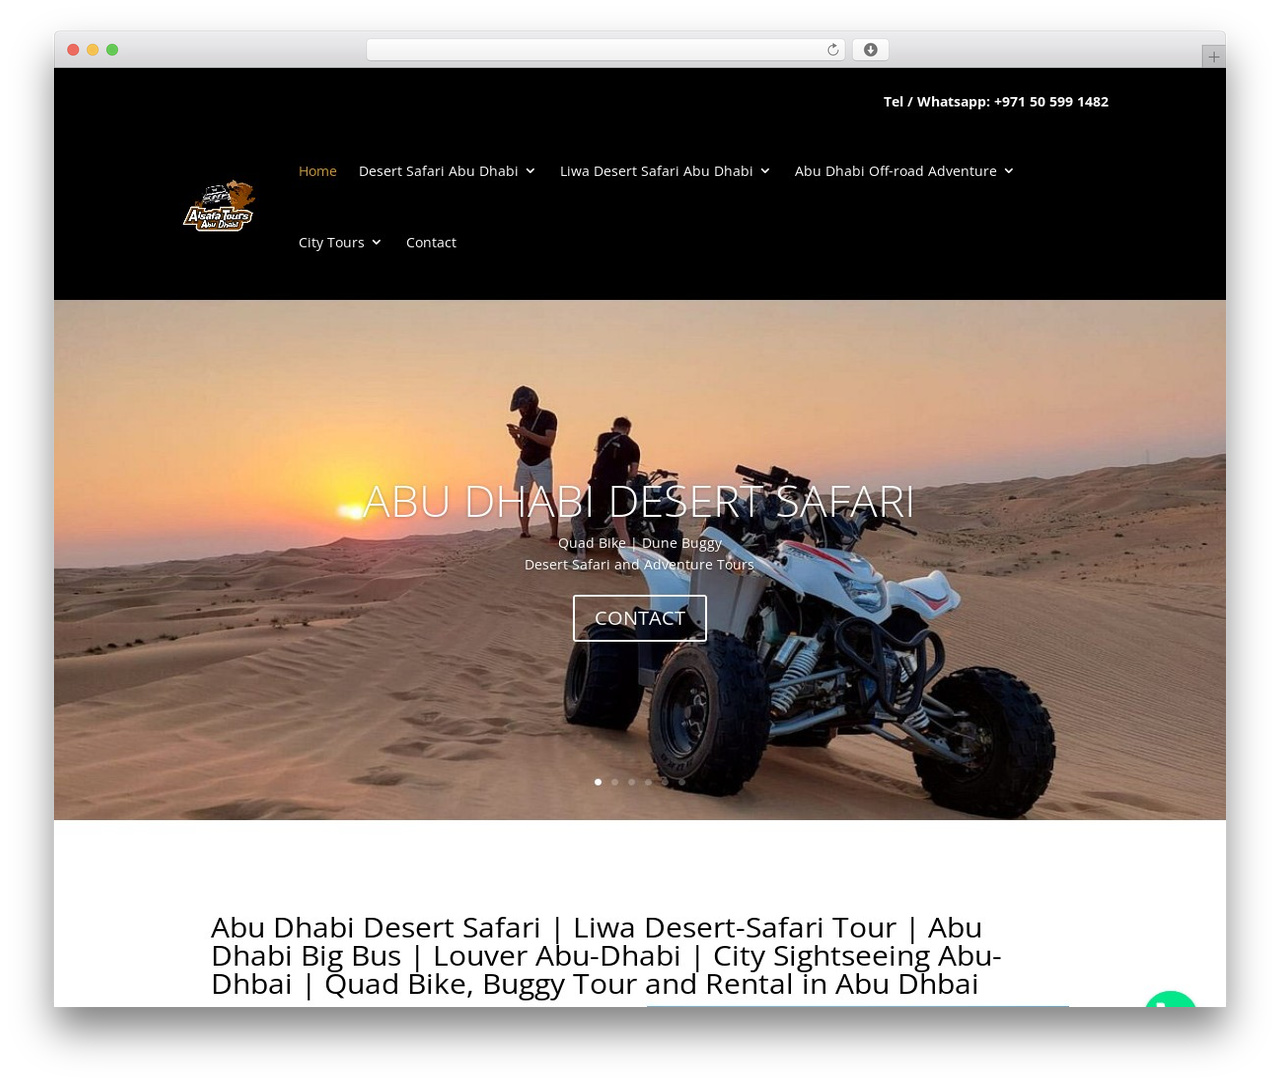Minimize the window with yellow button

point(93,50)
